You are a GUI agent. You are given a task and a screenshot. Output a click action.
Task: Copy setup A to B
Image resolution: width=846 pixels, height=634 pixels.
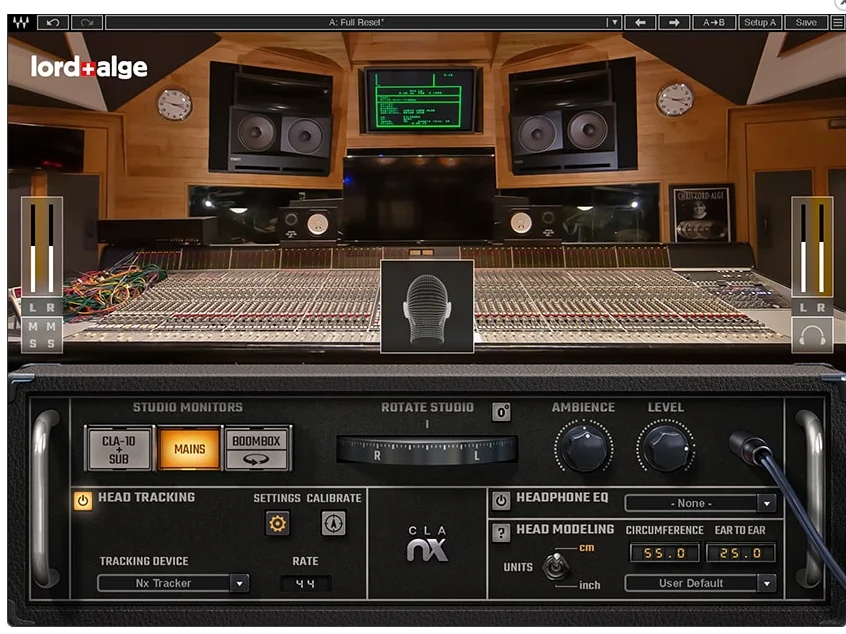click(713, 23)
